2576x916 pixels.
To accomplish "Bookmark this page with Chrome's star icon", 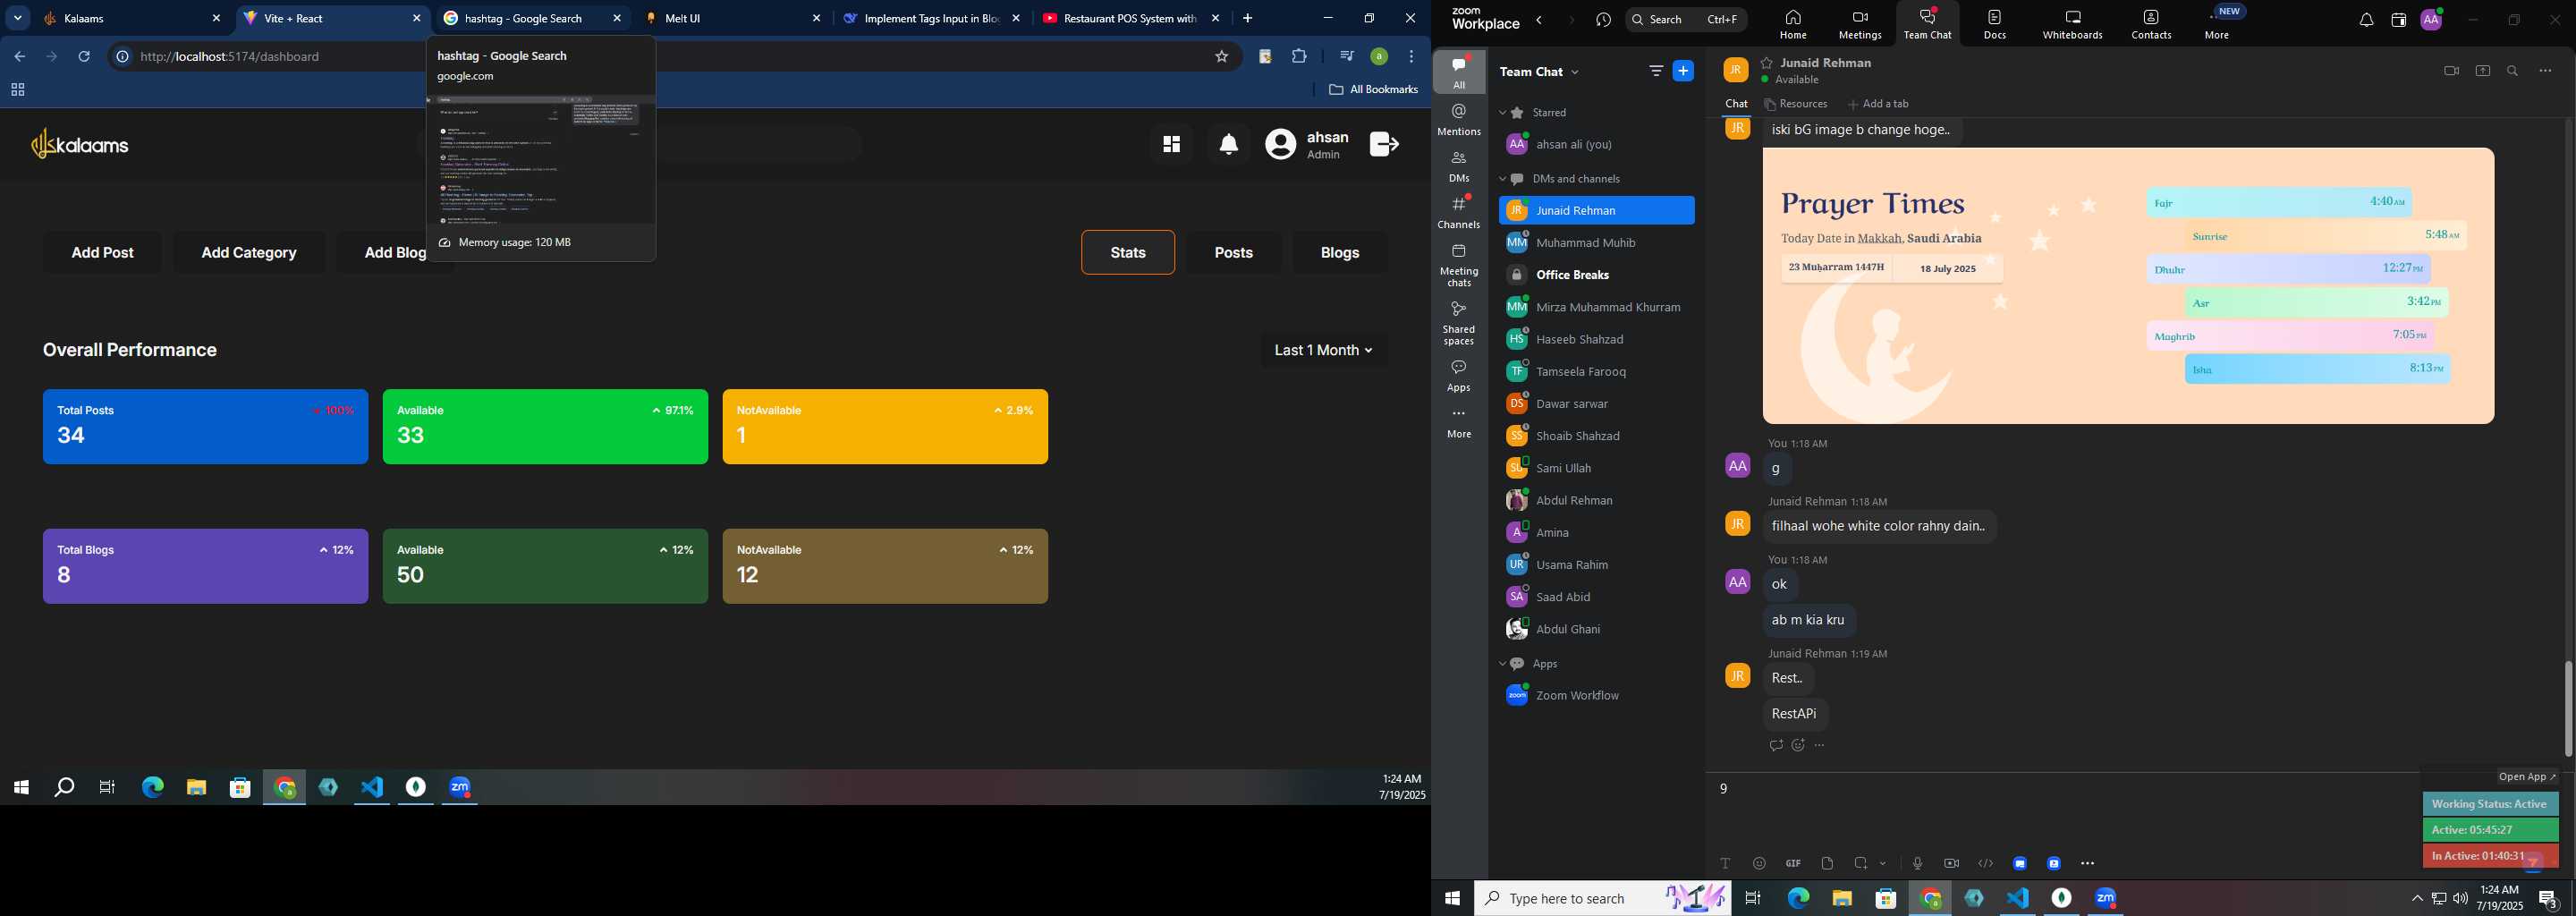I will pyautogui.click(x=1221, y=57).
